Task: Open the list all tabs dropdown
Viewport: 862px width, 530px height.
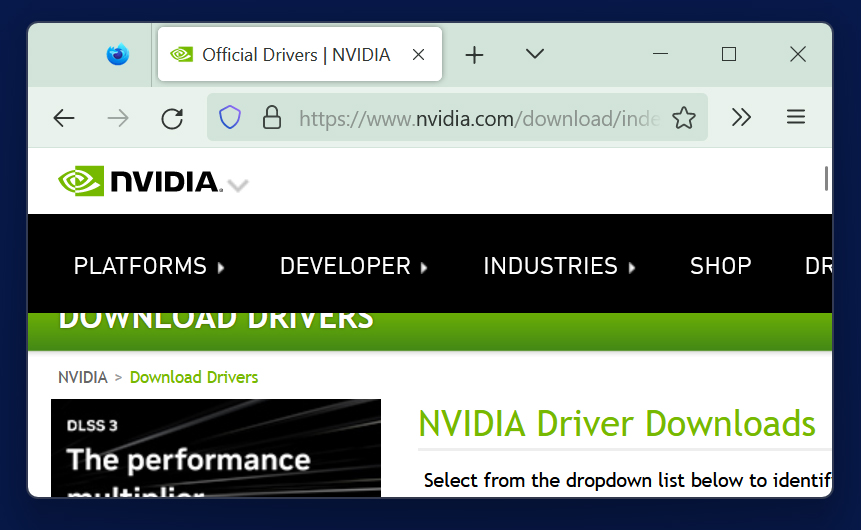Action: pos(534,54)
